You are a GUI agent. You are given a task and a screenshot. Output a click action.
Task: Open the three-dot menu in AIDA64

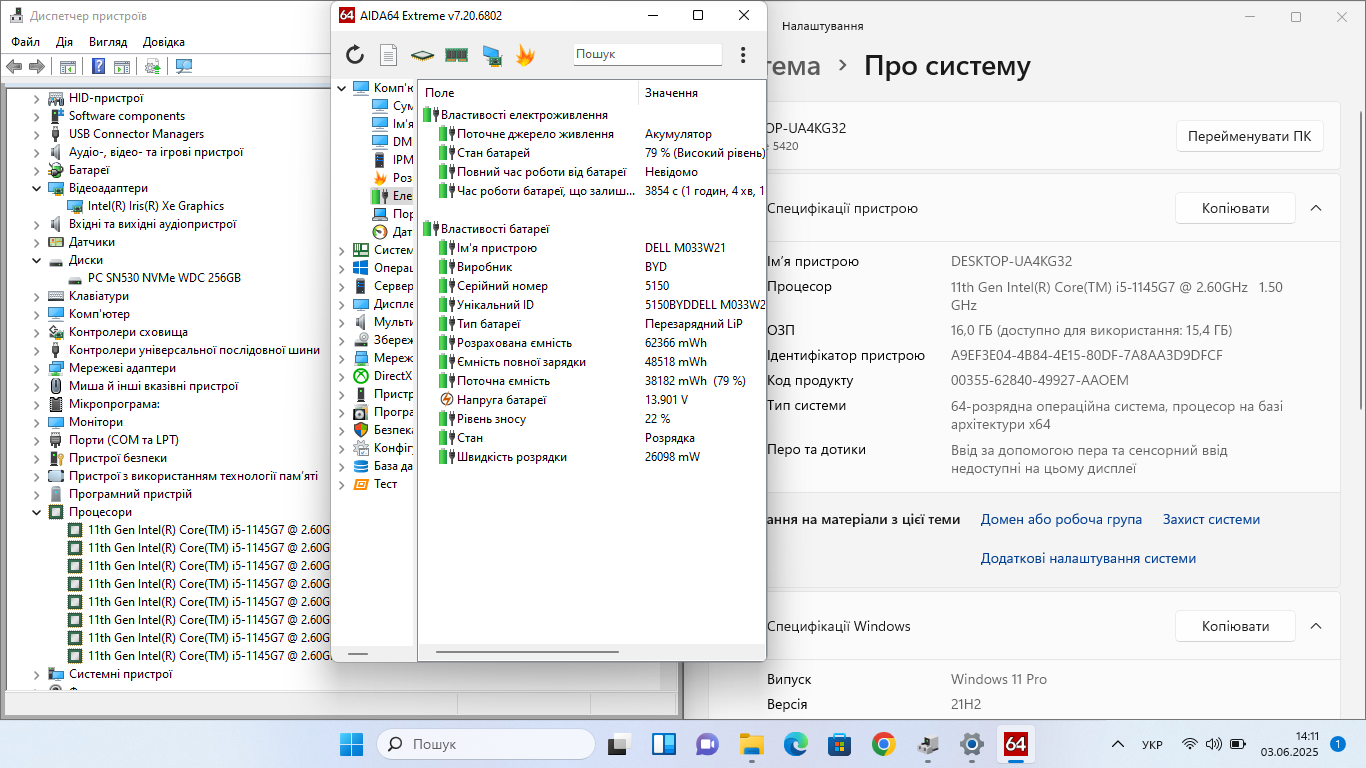[x=743, y=55]
